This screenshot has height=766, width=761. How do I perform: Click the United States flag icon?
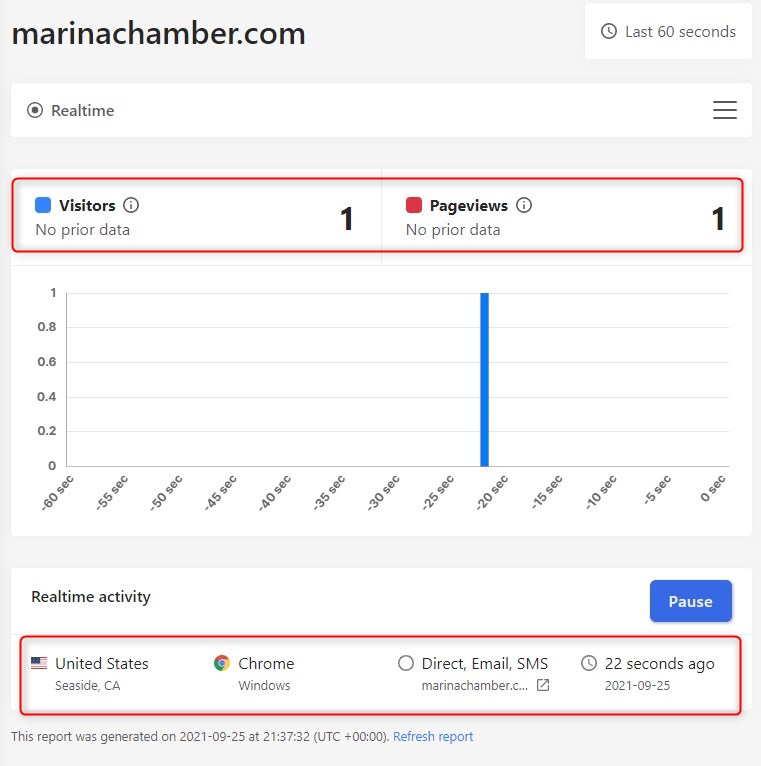click(x=39, y=663)
